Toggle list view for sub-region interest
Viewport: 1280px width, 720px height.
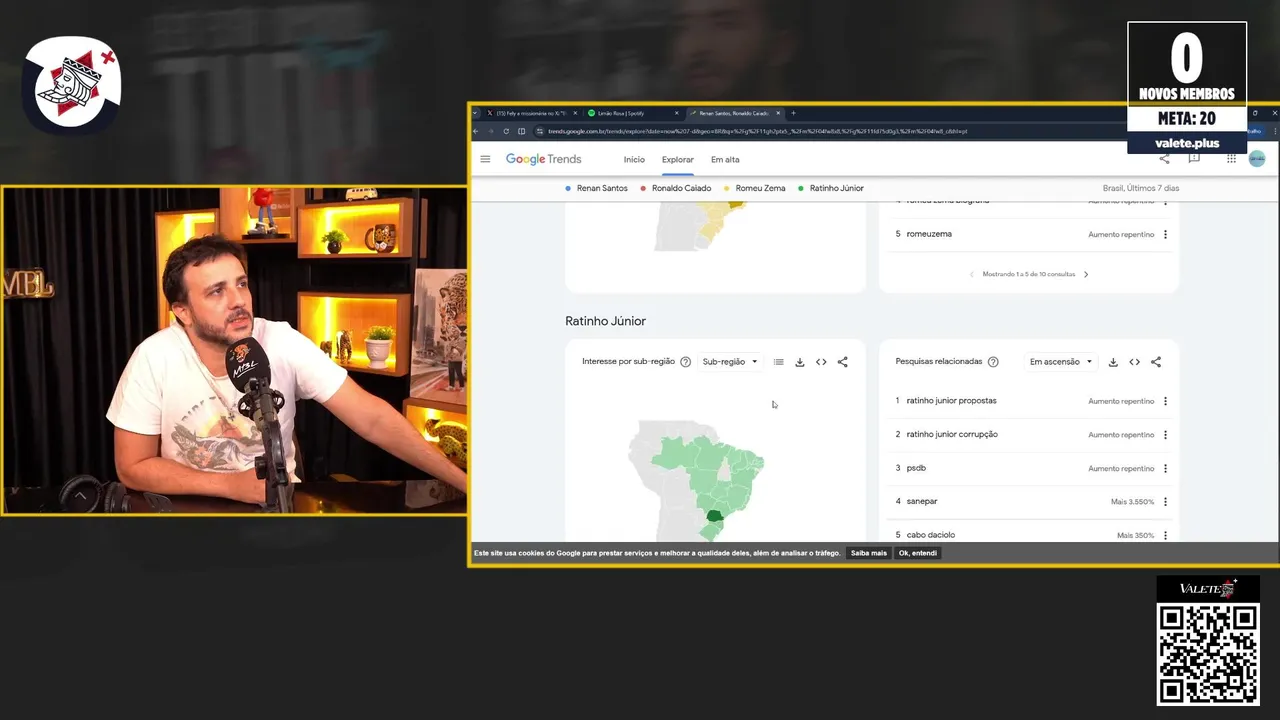(x=778, y=362)
